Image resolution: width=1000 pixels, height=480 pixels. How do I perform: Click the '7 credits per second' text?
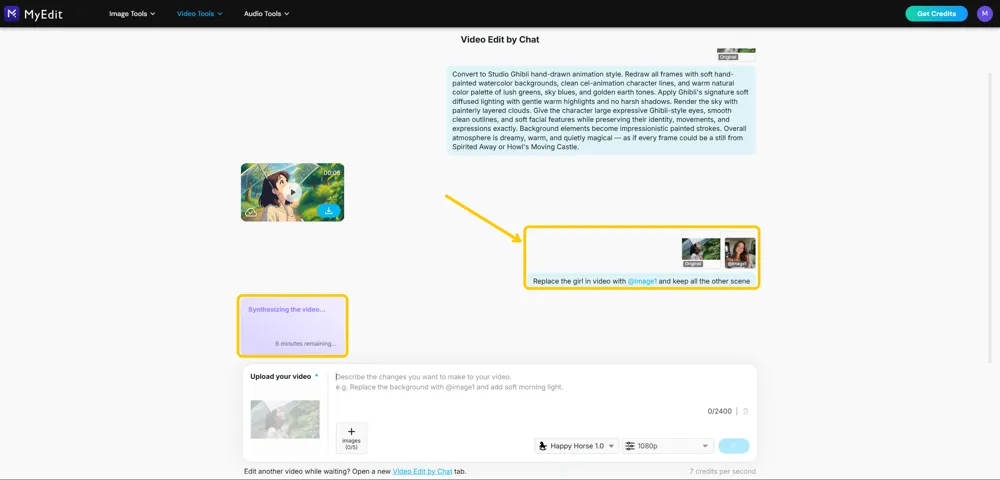click(723, 471)
